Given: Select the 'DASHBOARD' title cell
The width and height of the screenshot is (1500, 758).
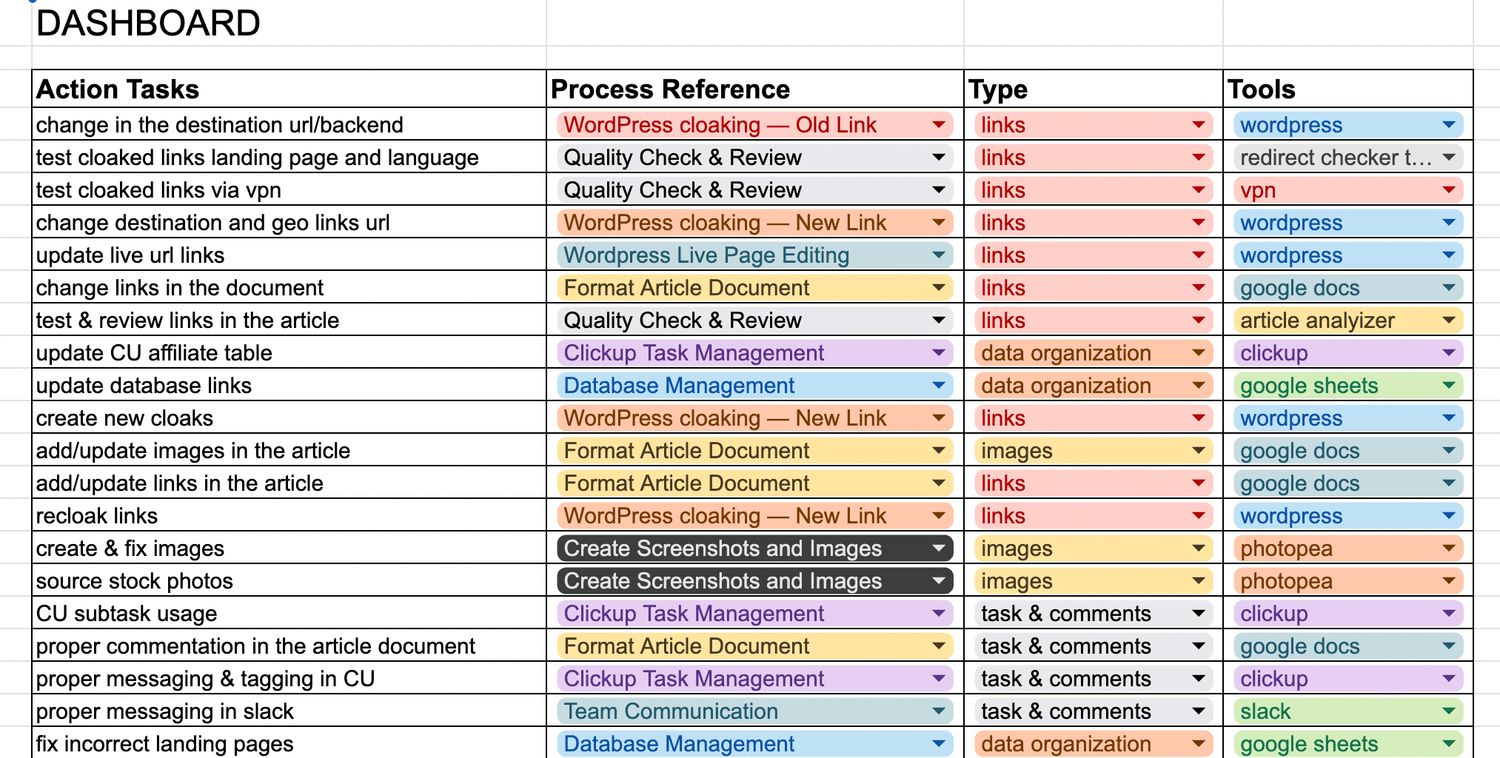Looking at the screenshot, I should pyautogui.click(x=289, y=22).
